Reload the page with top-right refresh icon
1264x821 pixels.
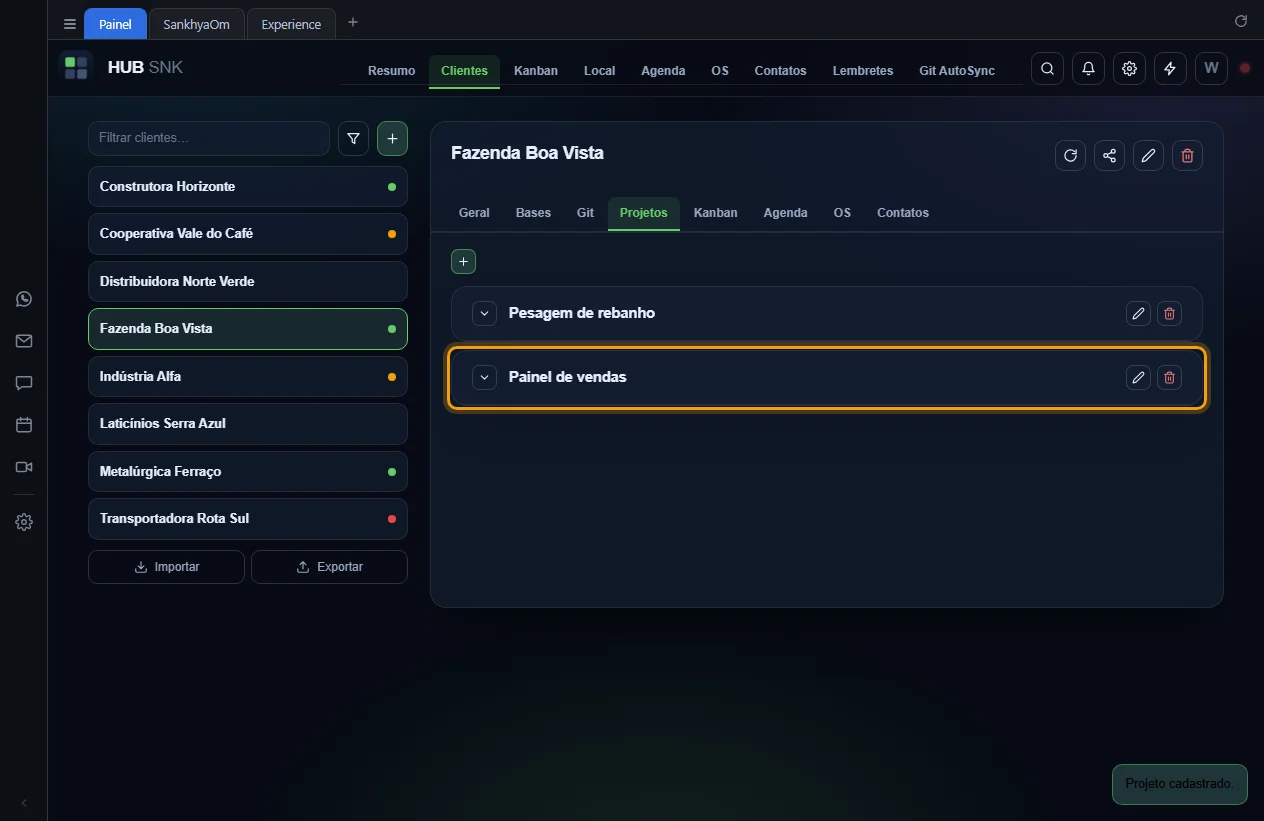[1241, 21]
